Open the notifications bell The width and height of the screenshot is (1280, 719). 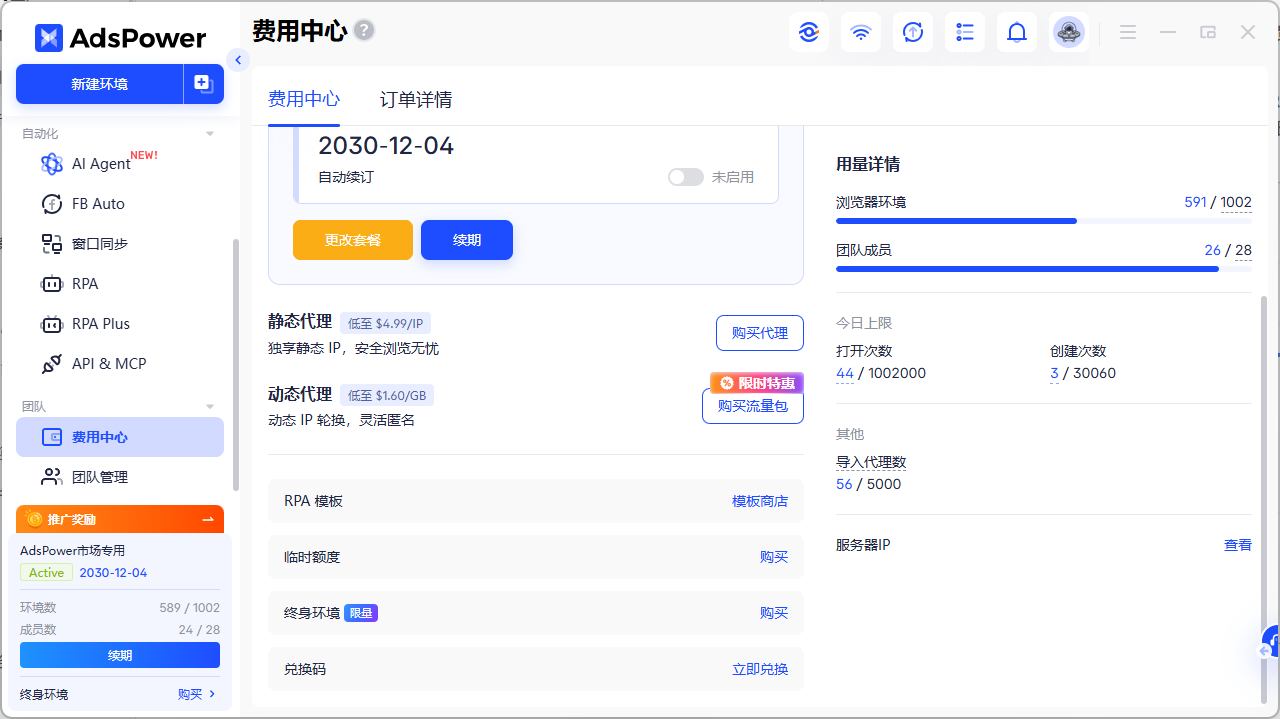point(1017,32)
